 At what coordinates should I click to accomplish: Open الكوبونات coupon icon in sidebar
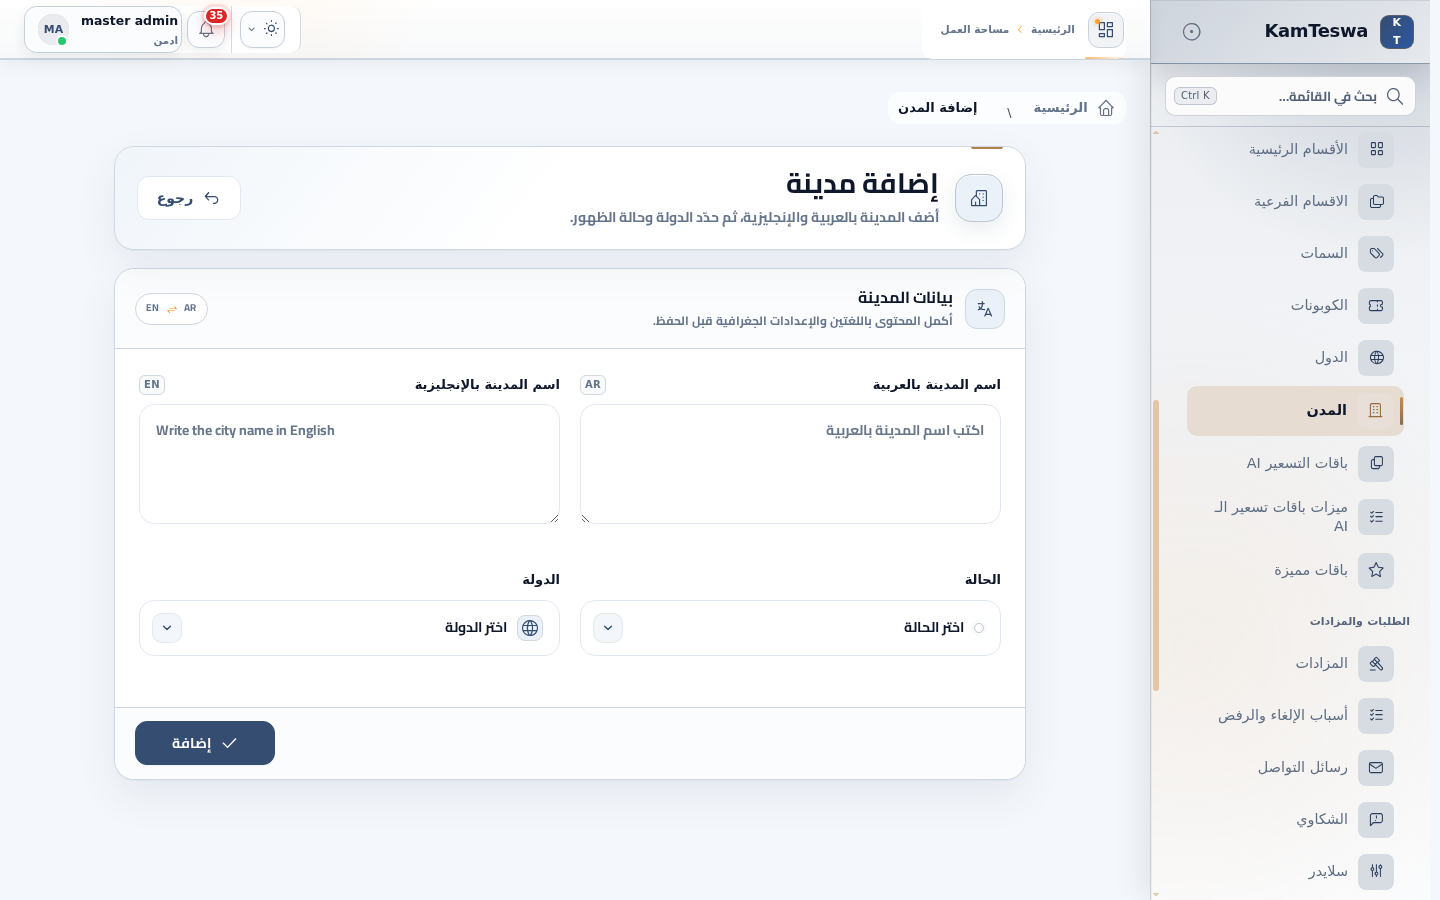[1376, 306]
